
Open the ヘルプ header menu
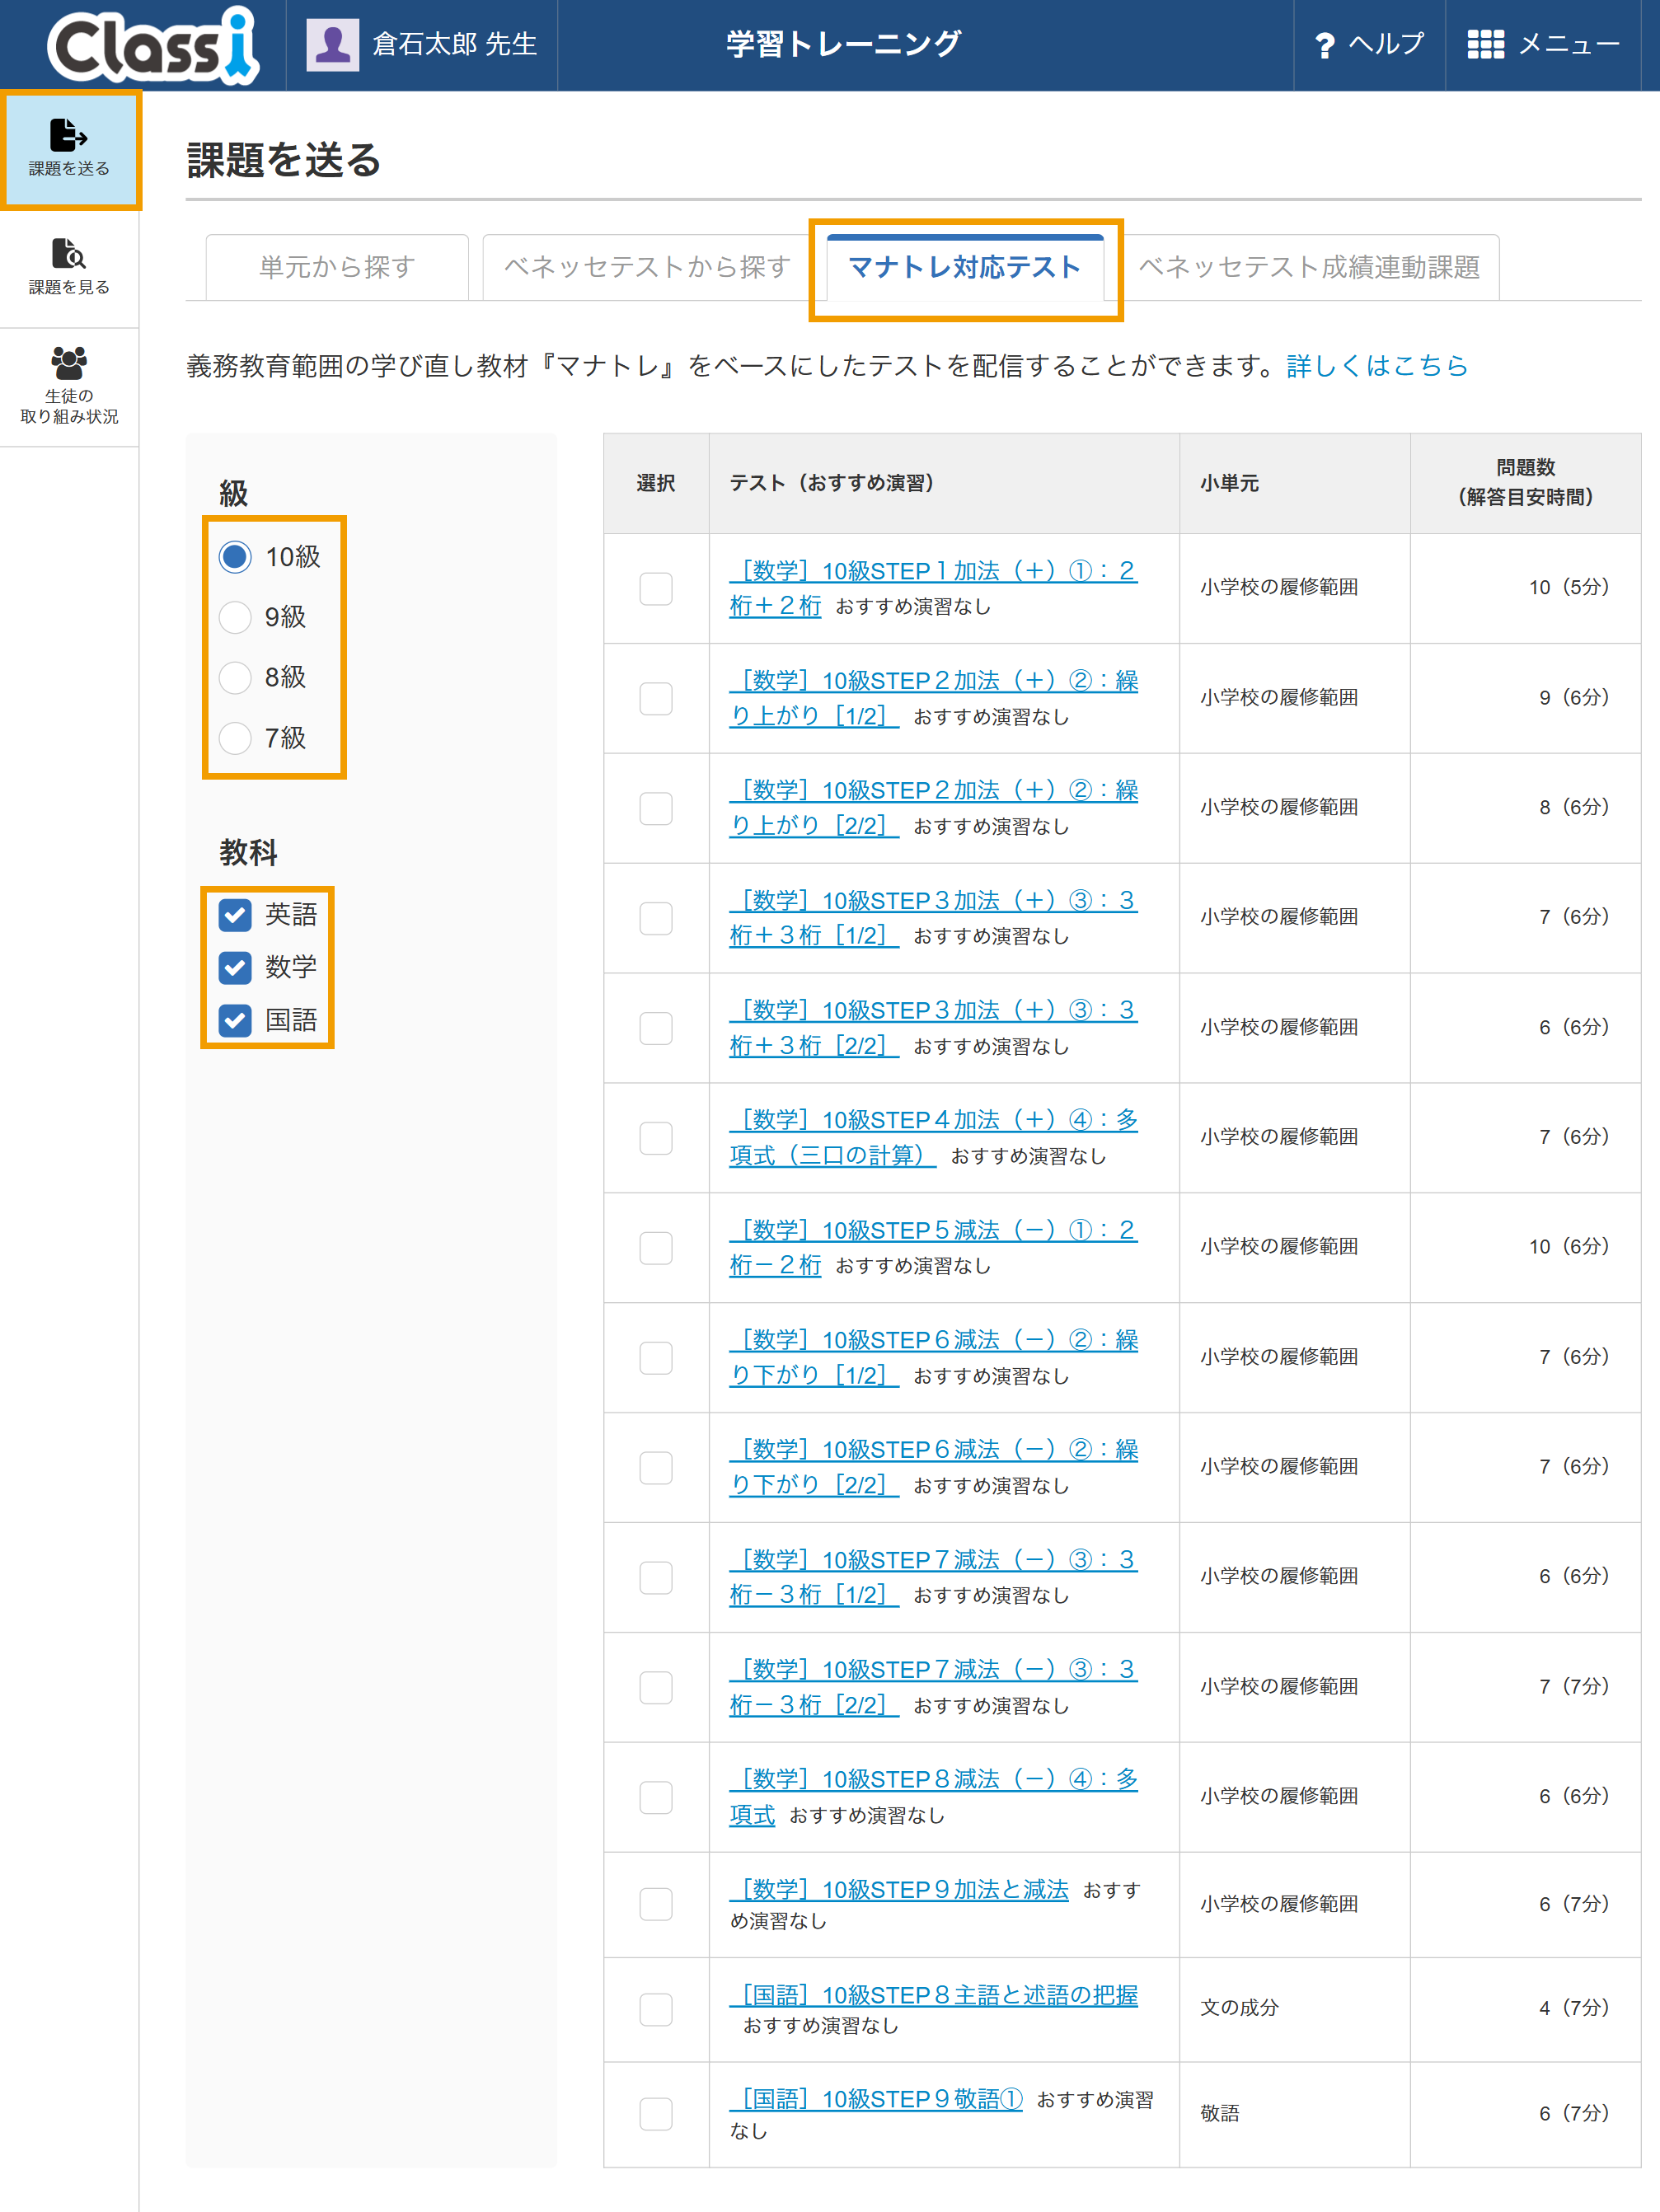point(1369,45)
